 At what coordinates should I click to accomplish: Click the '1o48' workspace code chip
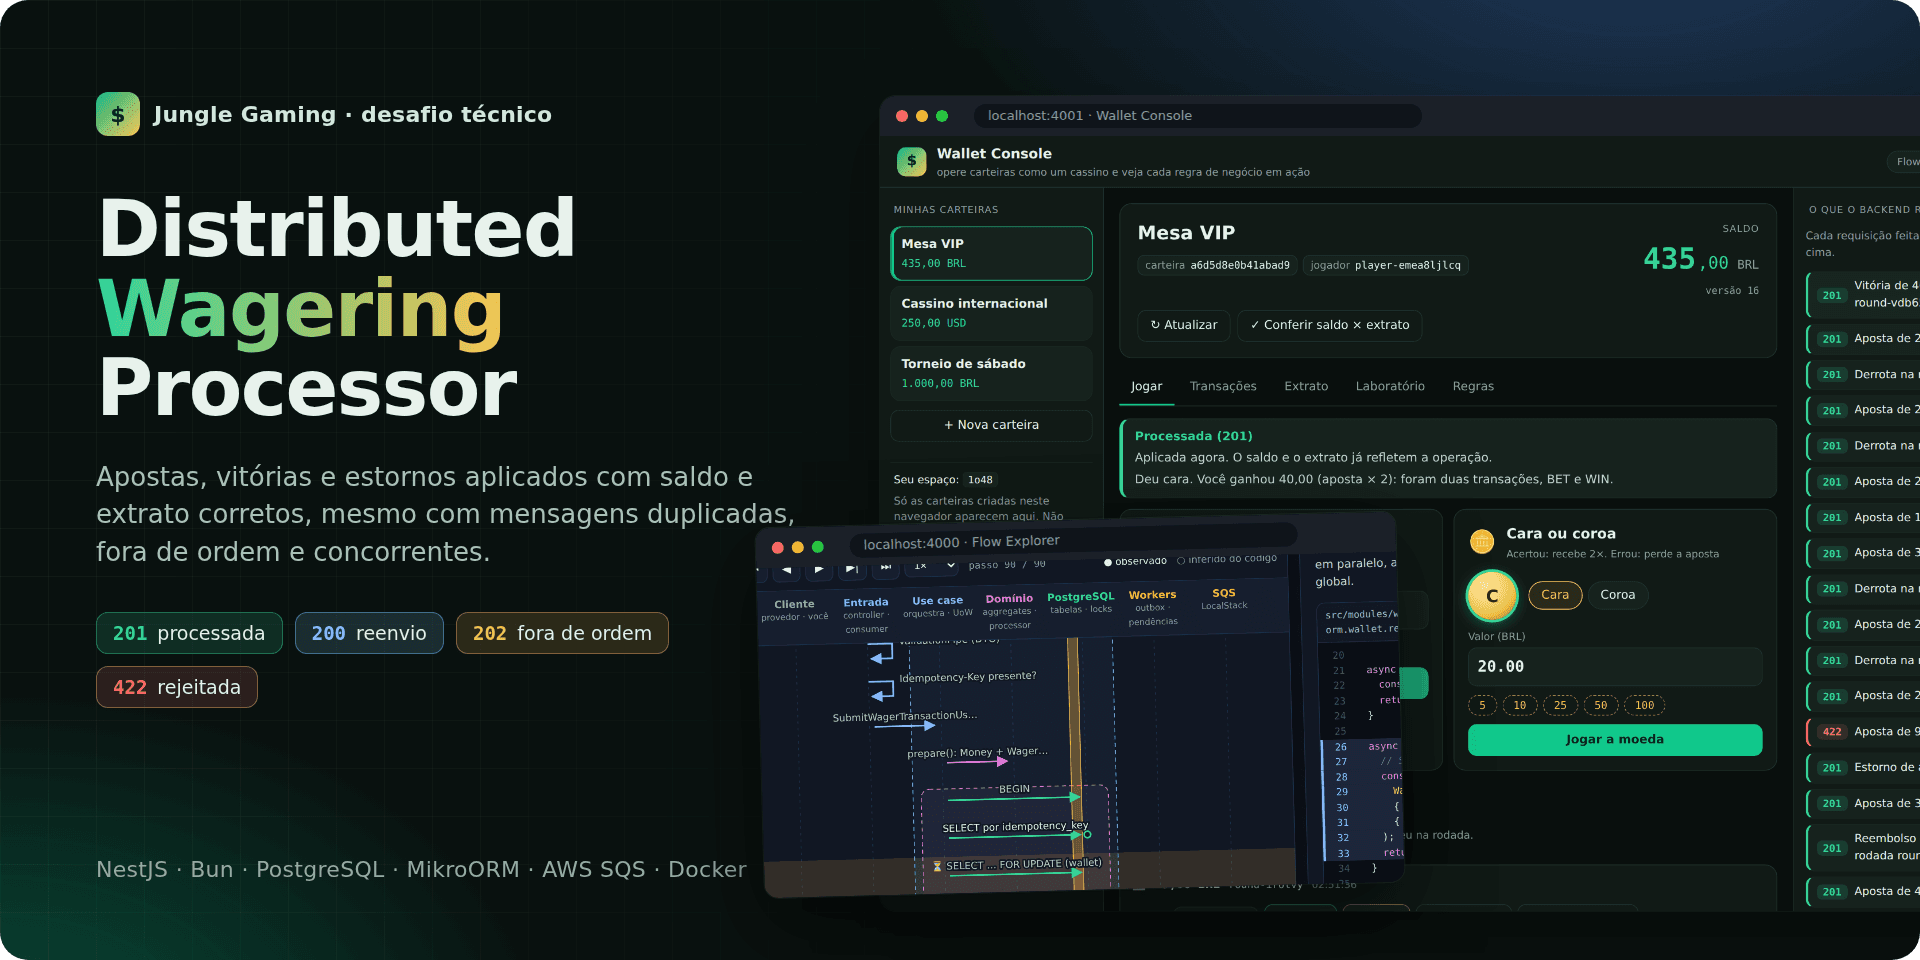(980, 480)
